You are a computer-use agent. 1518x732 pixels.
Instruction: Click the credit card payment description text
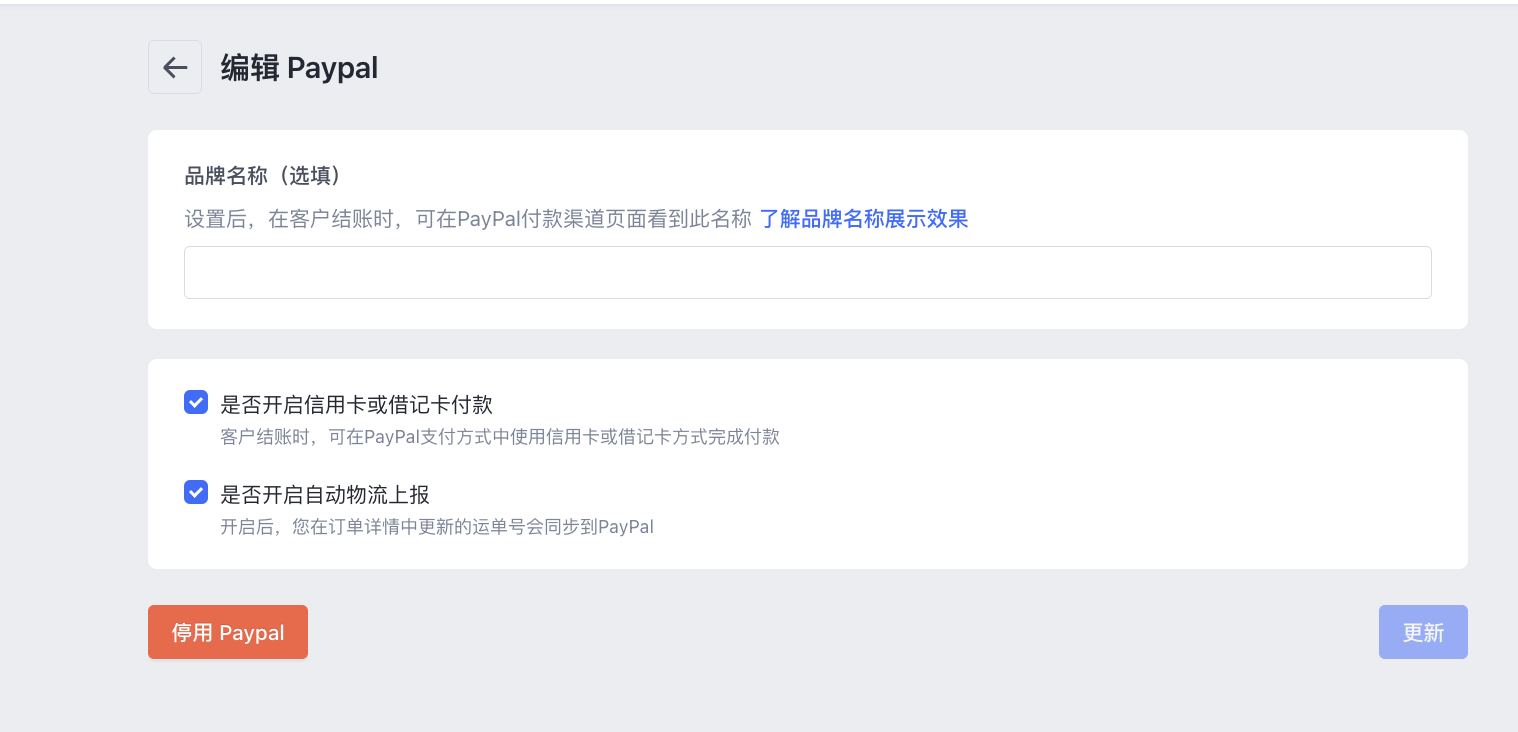point(499,437)
